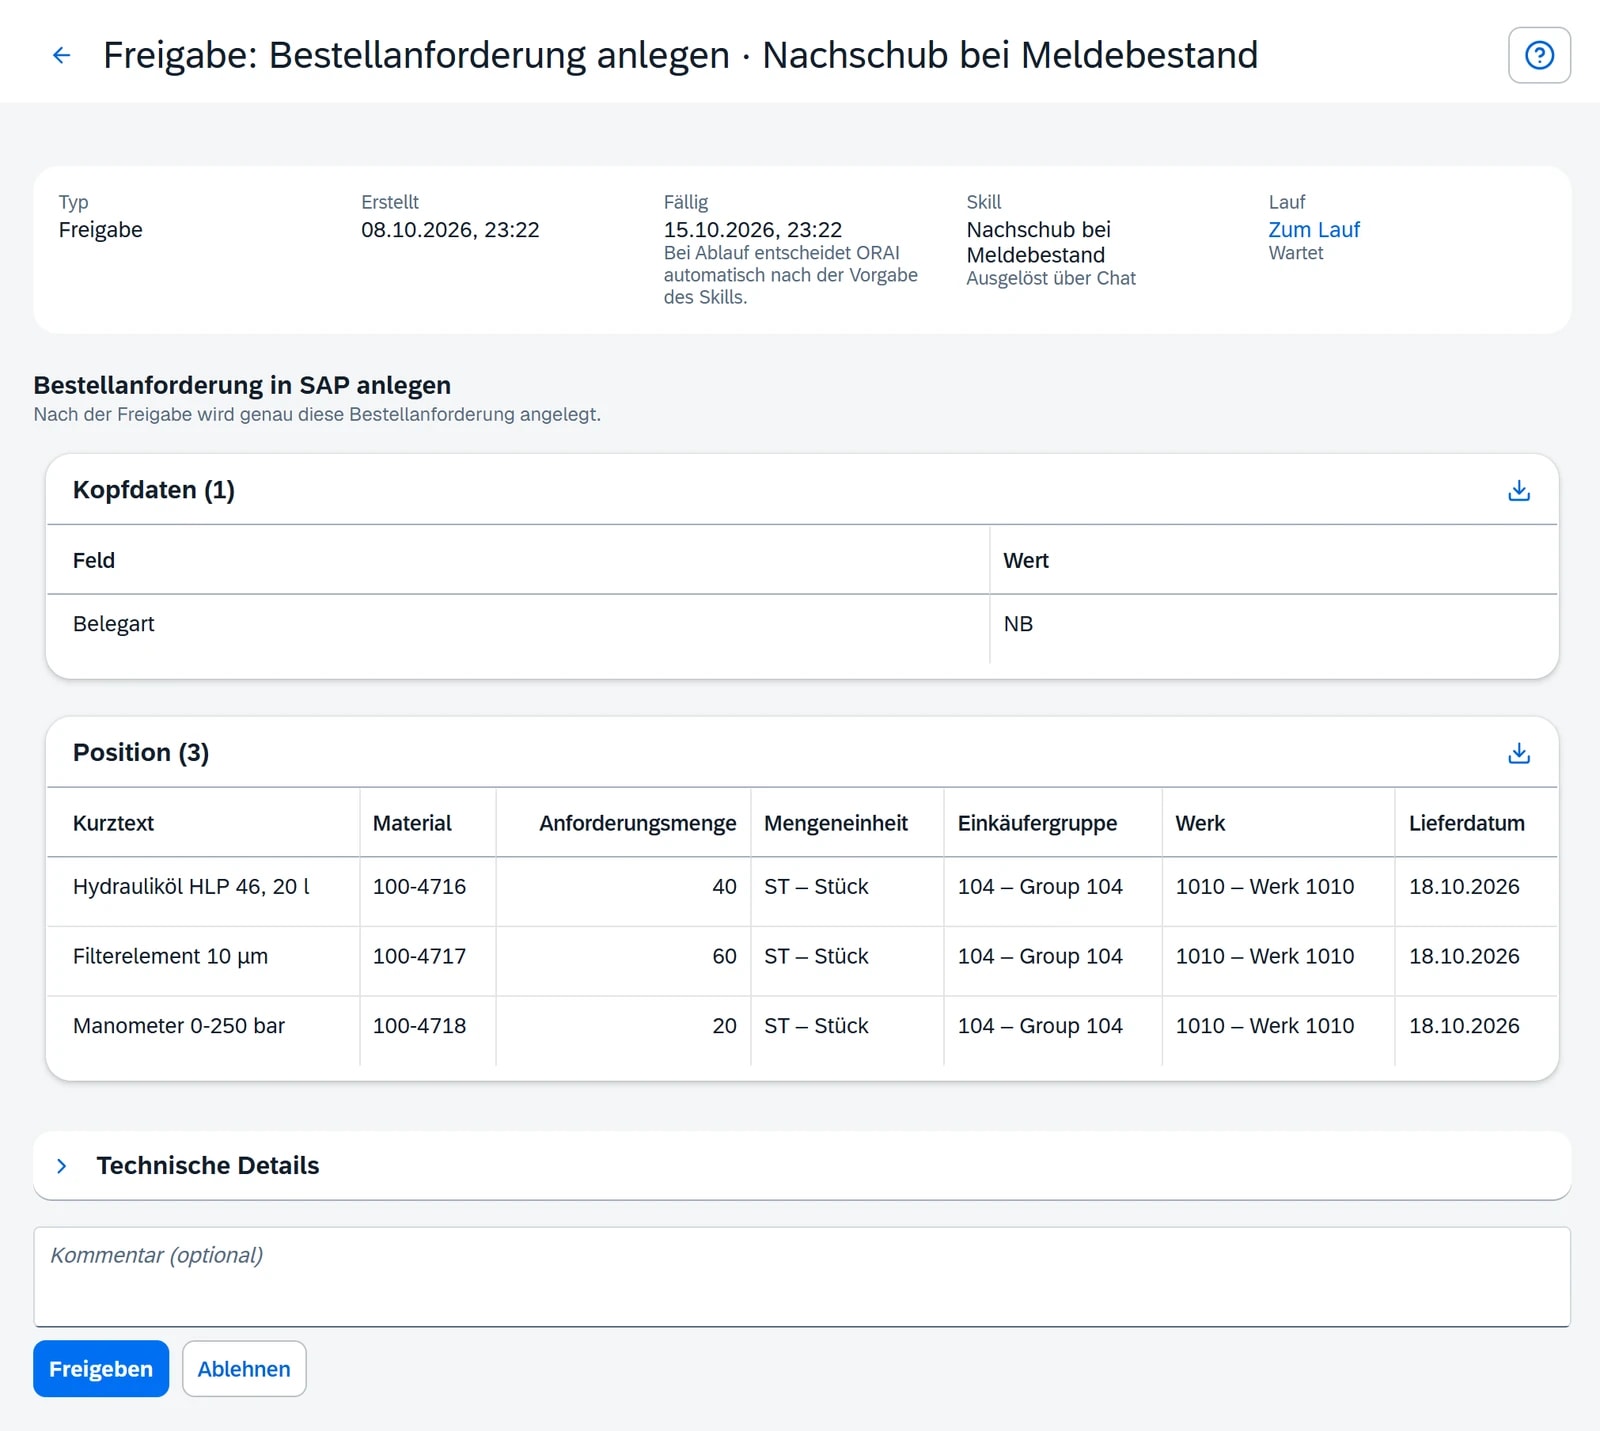Click quantity 40 for Hydrauliköl

[x=724, y=887]
